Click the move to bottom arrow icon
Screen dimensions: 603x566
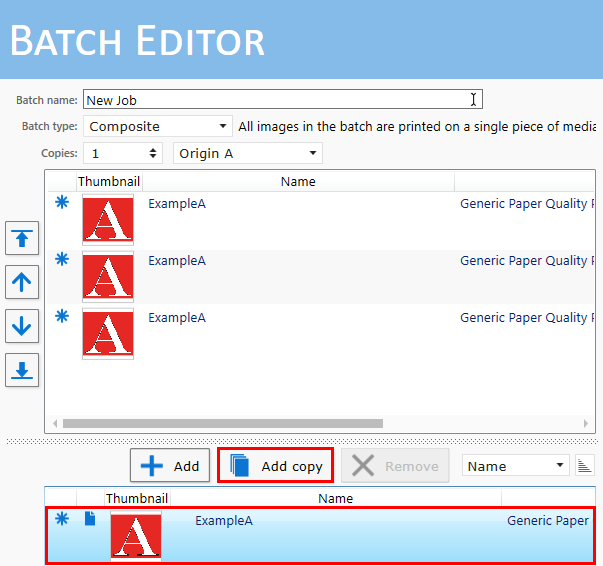(22, 369)
